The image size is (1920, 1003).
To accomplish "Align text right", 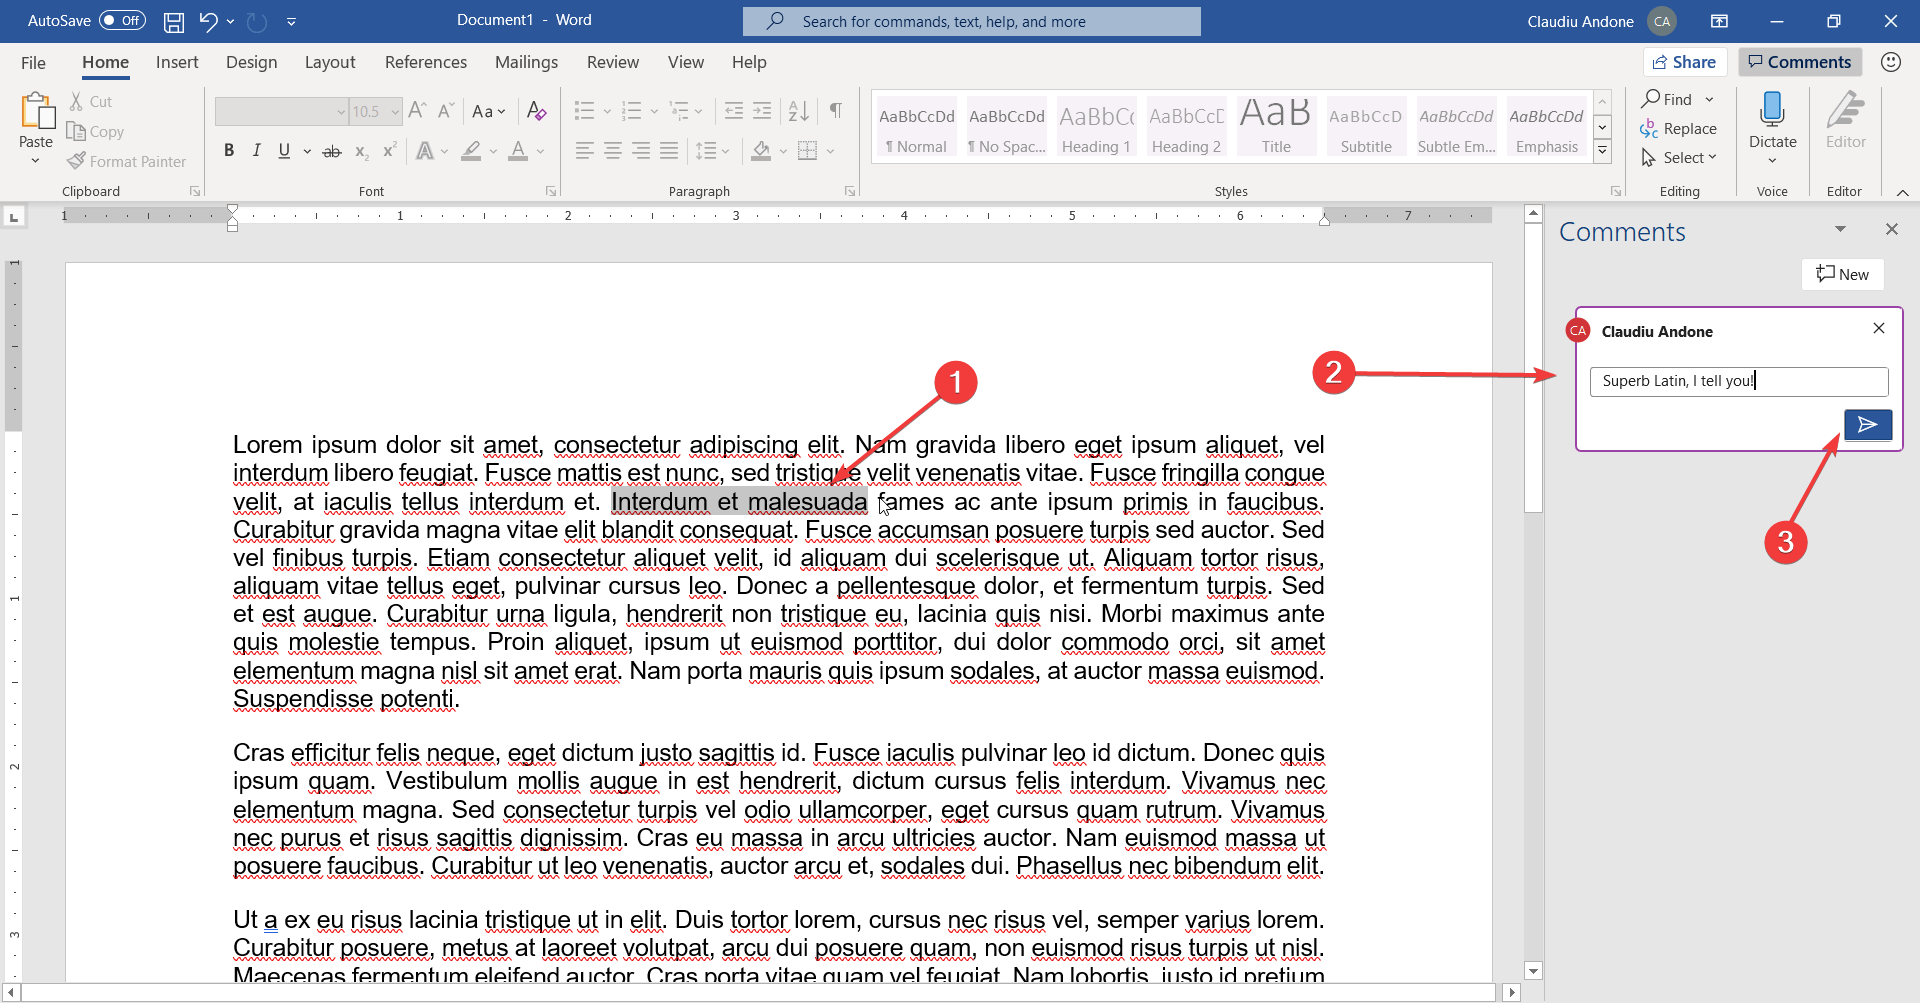I will pyautogui.click(x=641, y=151).
